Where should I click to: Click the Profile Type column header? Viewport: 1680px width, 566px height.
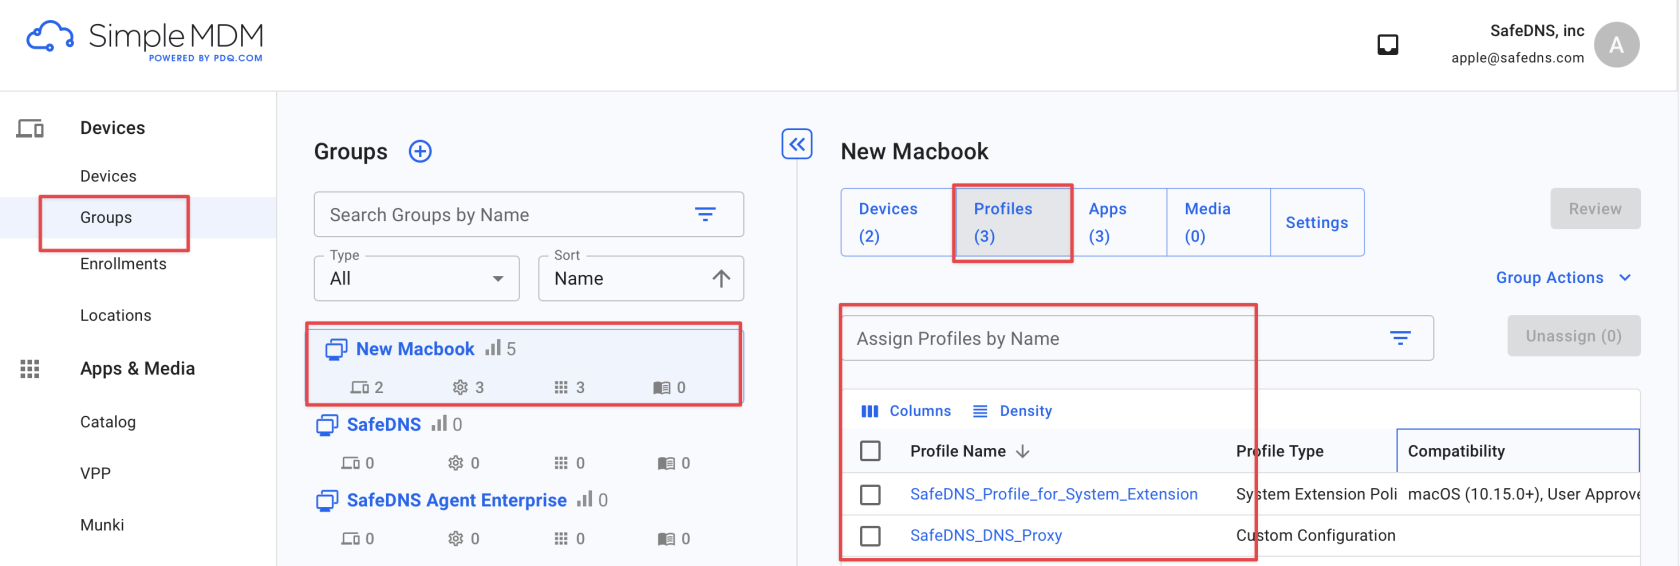tap(1279, 451)
